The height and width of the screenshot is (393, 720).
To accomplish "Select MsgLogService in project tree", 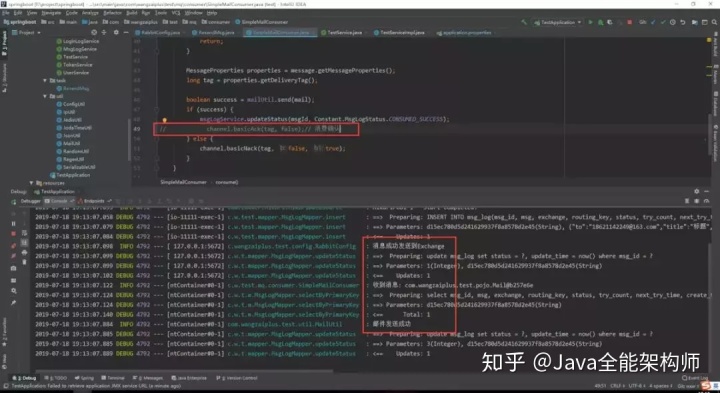I will pos(76,49).
